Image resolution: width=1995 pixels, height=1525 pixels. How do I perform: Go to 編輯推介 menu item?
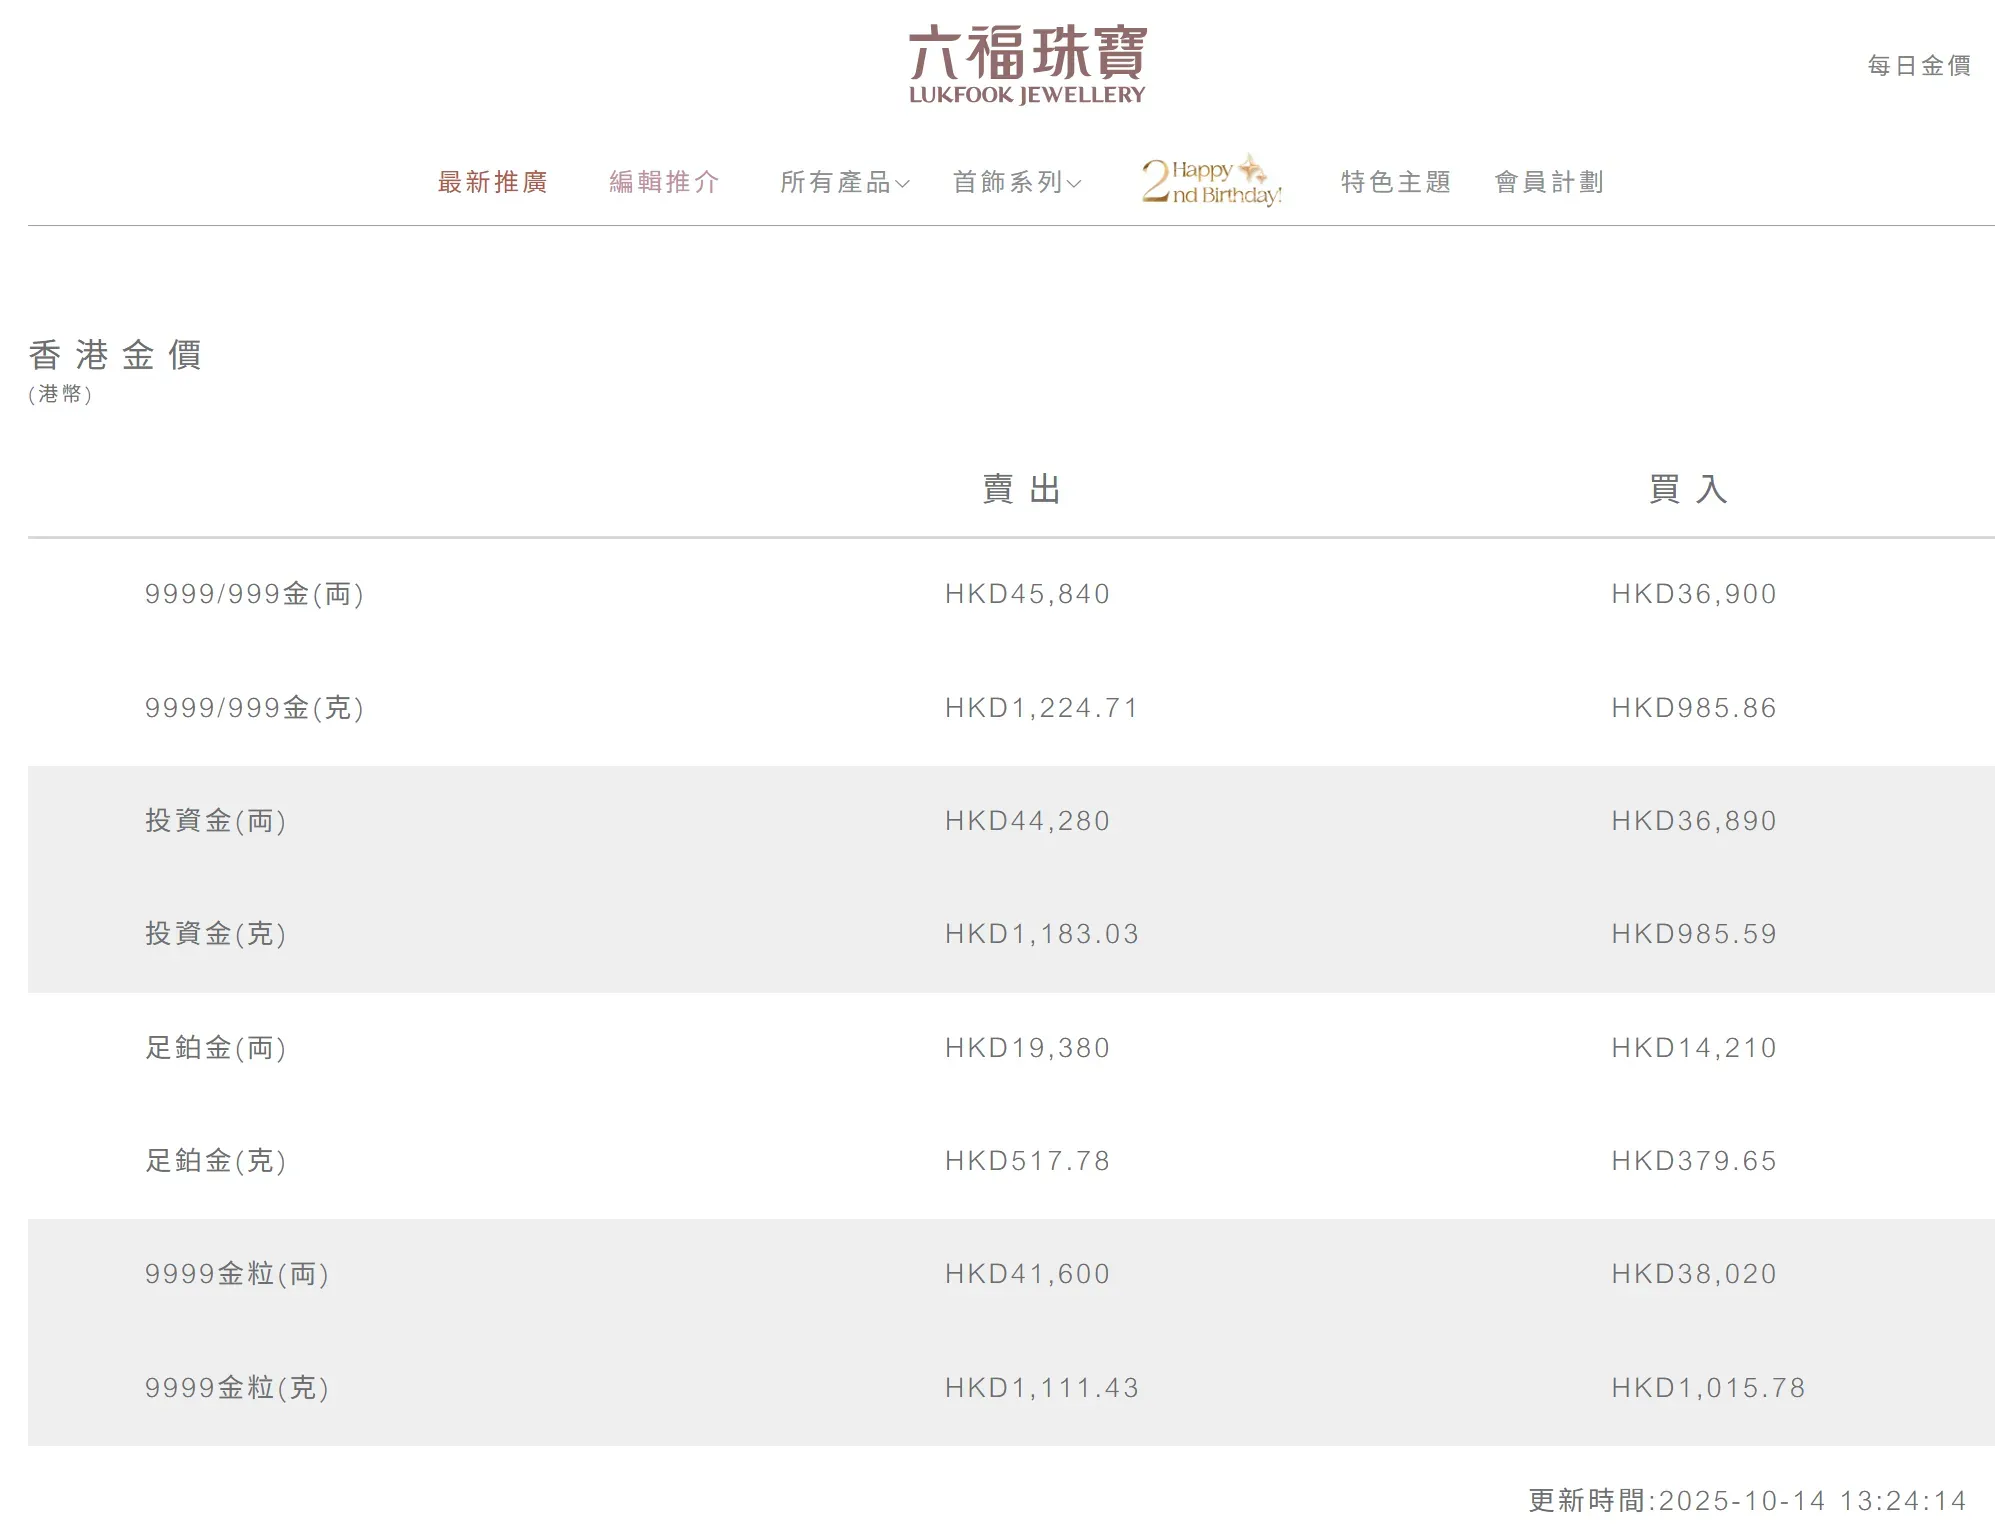point(664,182)
